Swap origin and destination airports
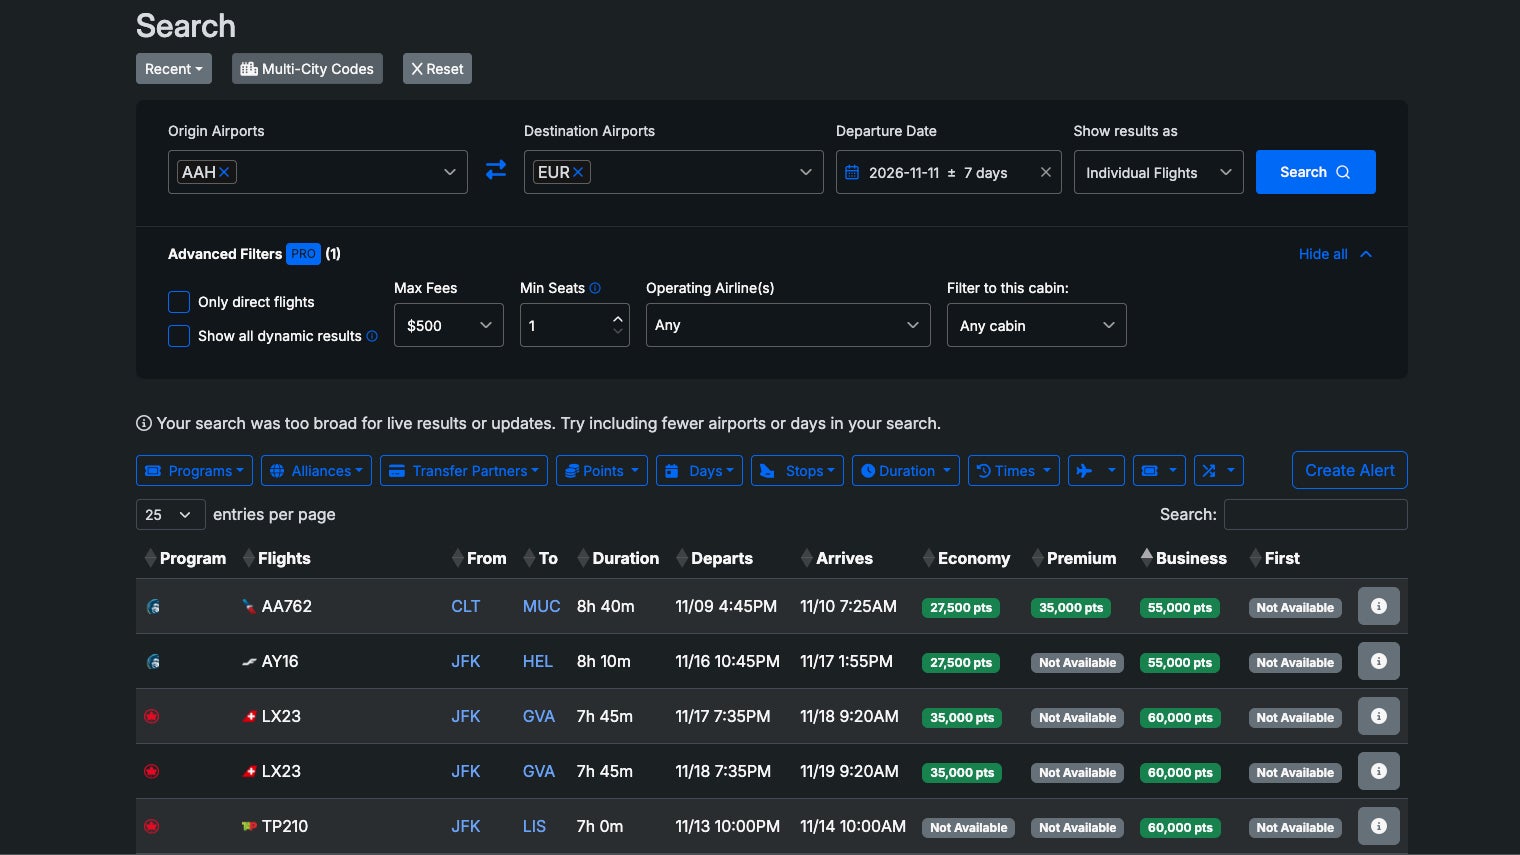The width and height of the screenshot is (1520, 855). (x=495, y=171)
